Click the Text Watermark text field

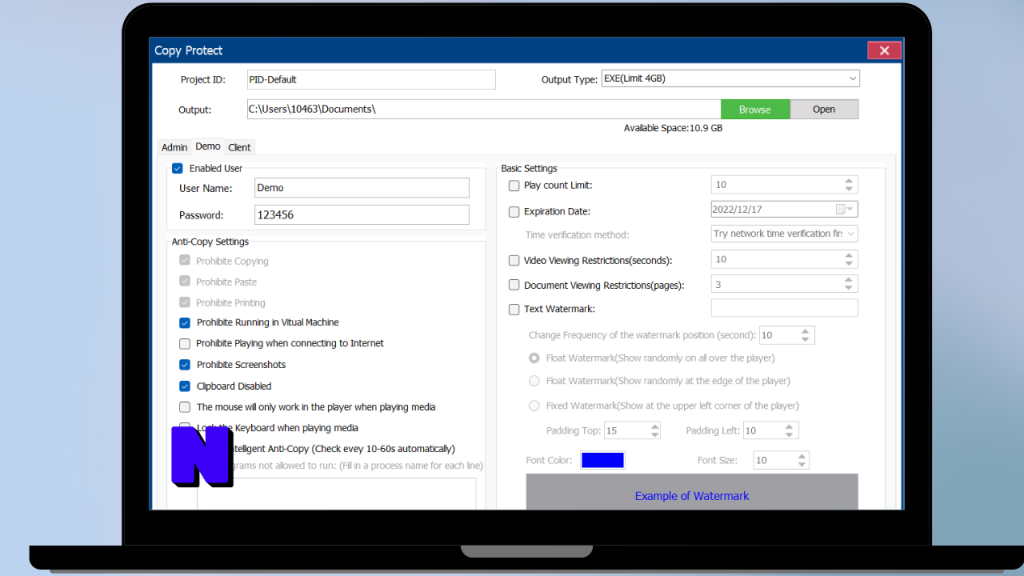point(784,308)
